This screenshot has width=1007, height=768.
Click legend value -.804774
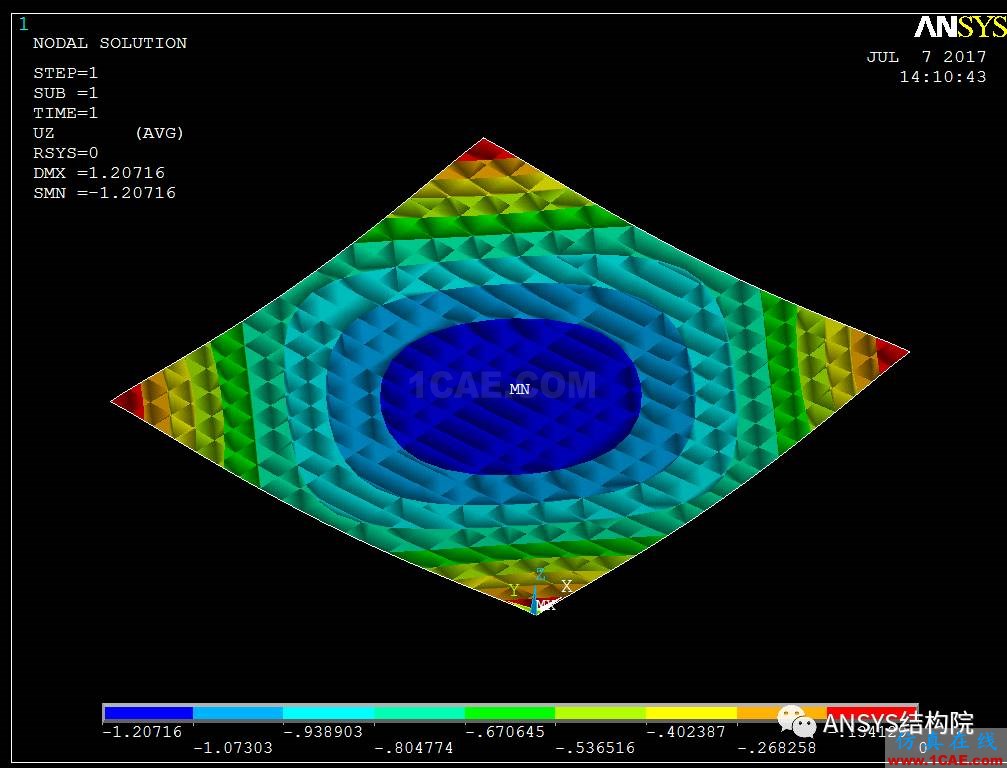click(x=414, y=748)
